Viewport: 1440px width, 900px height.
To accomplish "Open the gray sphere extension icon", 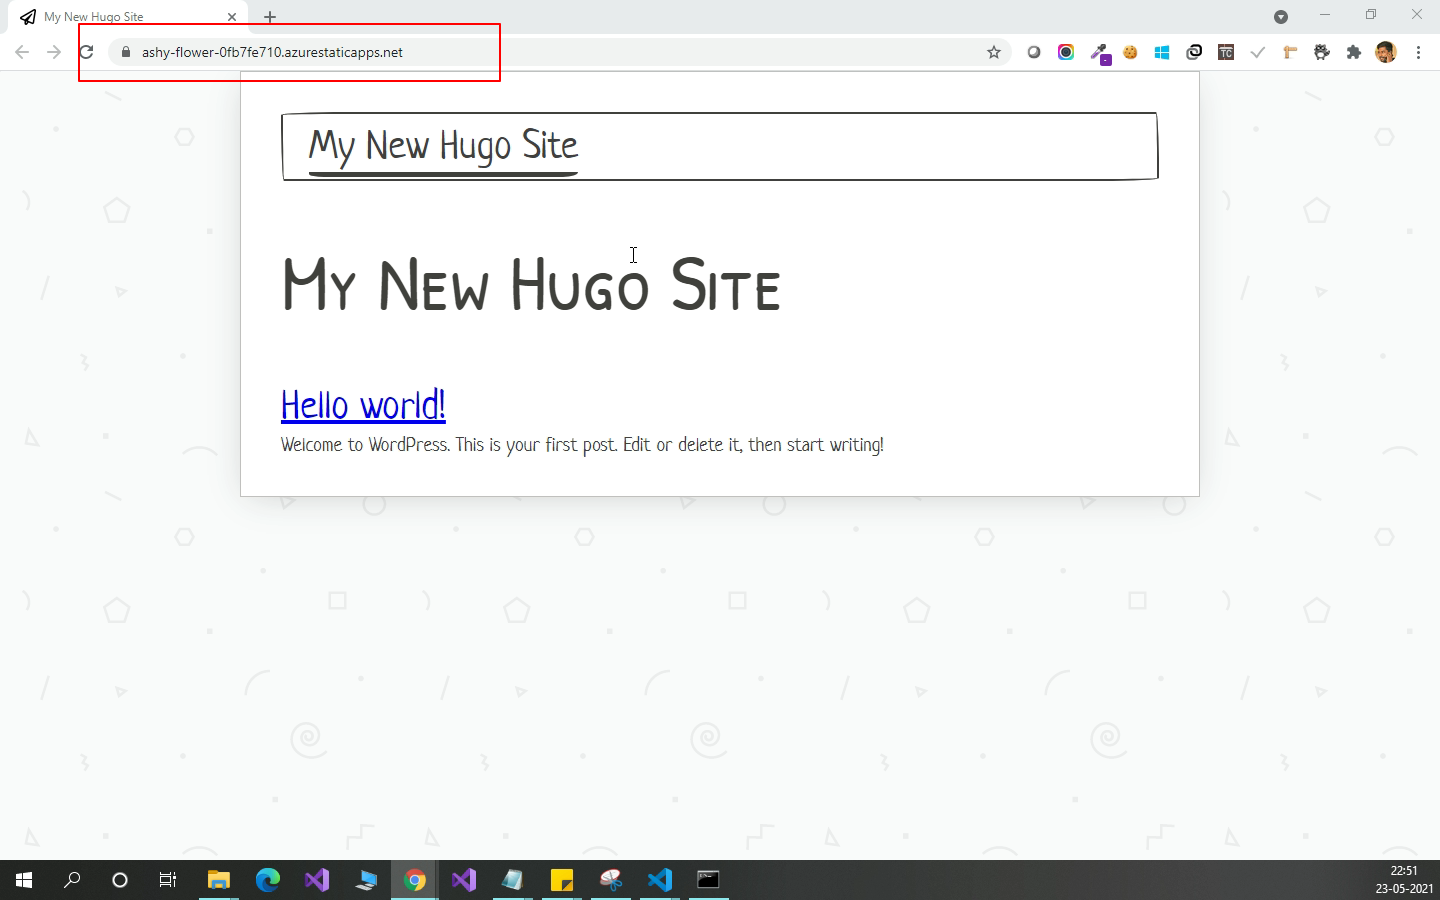I will (1034, 52).
